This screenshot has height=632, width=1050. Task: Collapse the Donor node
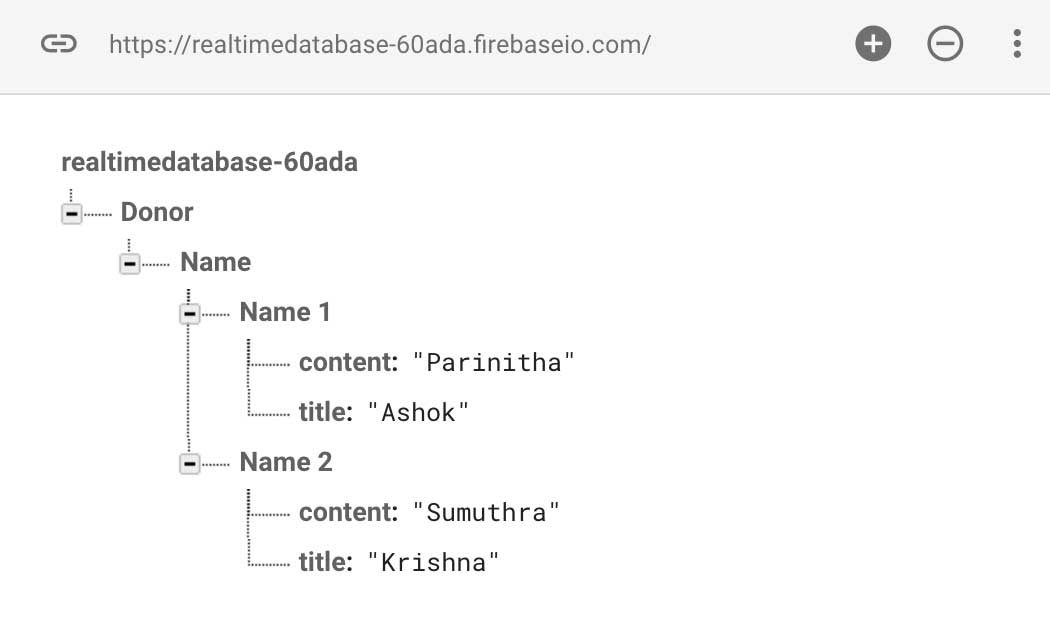pos(71,214)
